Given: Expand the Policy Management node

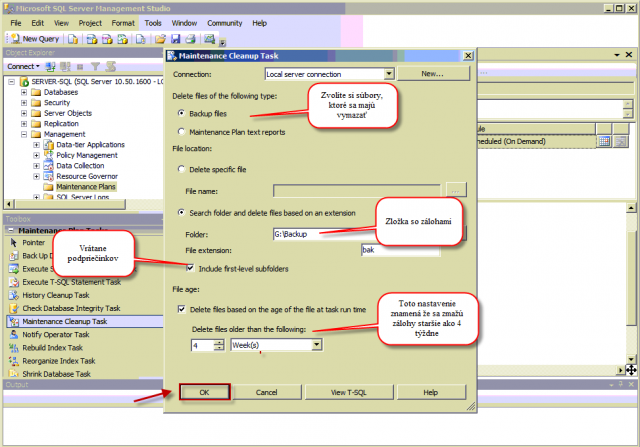Looking at the screenshot, I should [x=36, y=155].
